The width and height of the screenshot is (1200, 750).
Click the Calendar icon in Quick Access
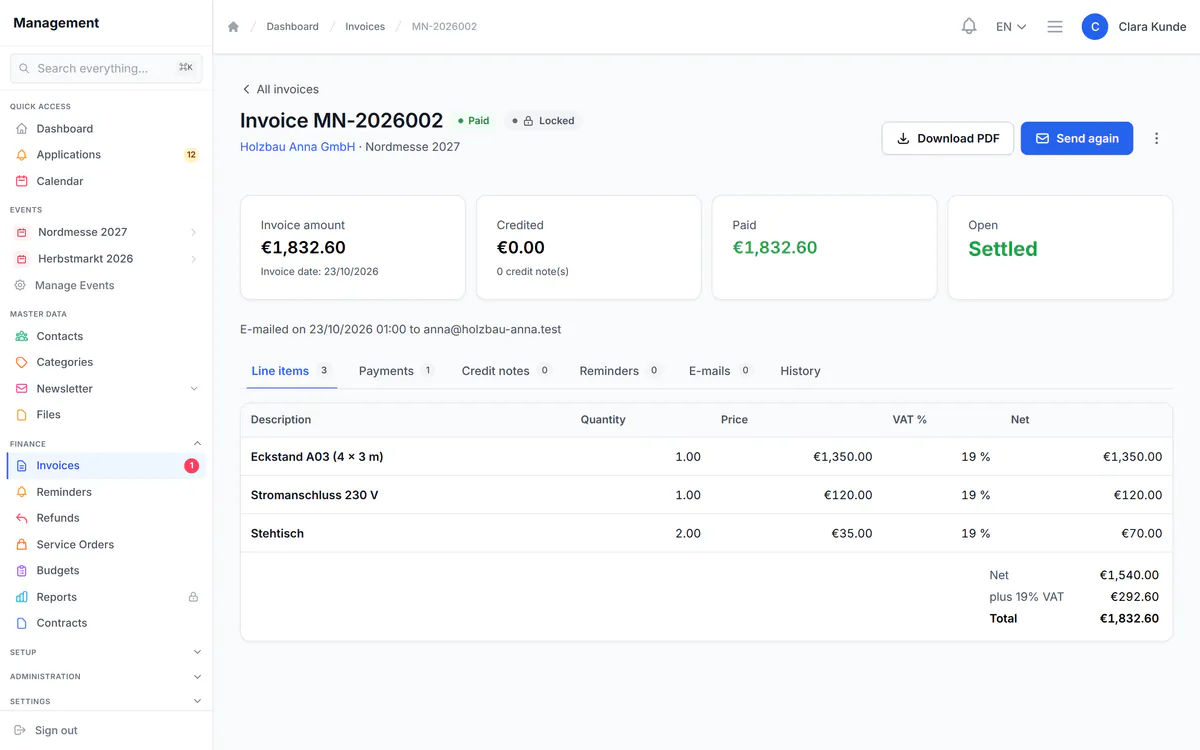tap(22, 181)
